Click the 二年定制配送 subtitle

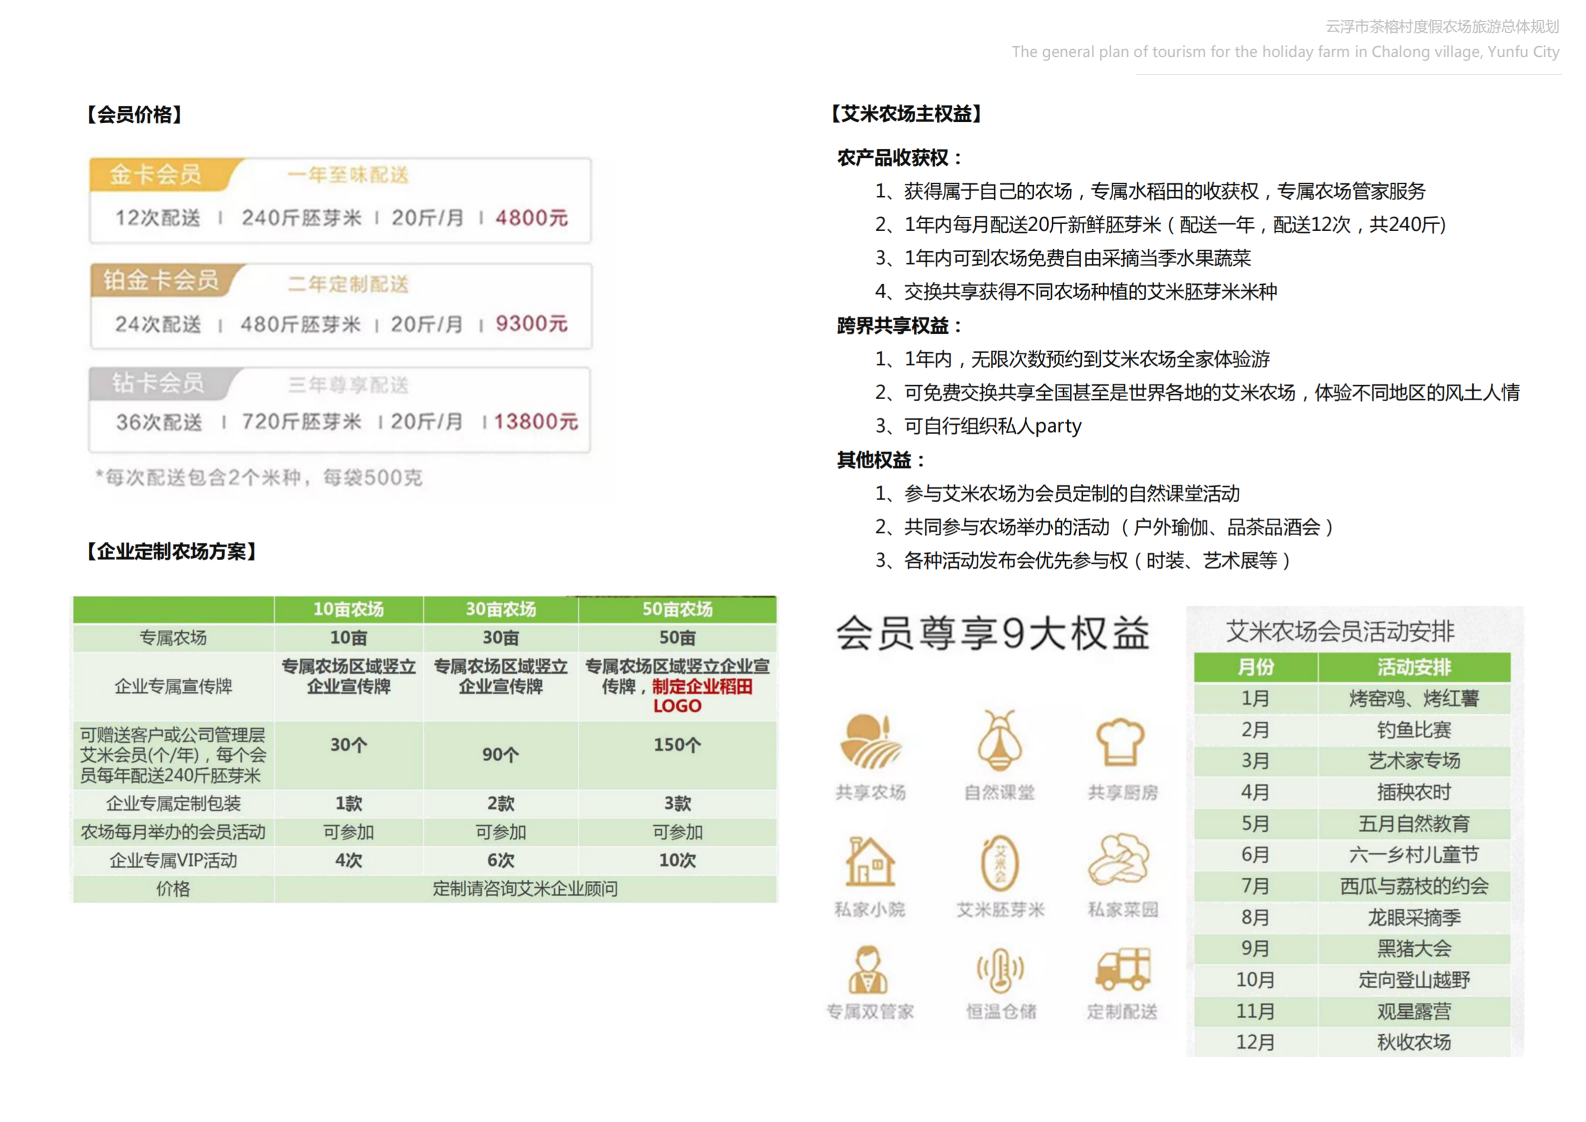[348, 284]
